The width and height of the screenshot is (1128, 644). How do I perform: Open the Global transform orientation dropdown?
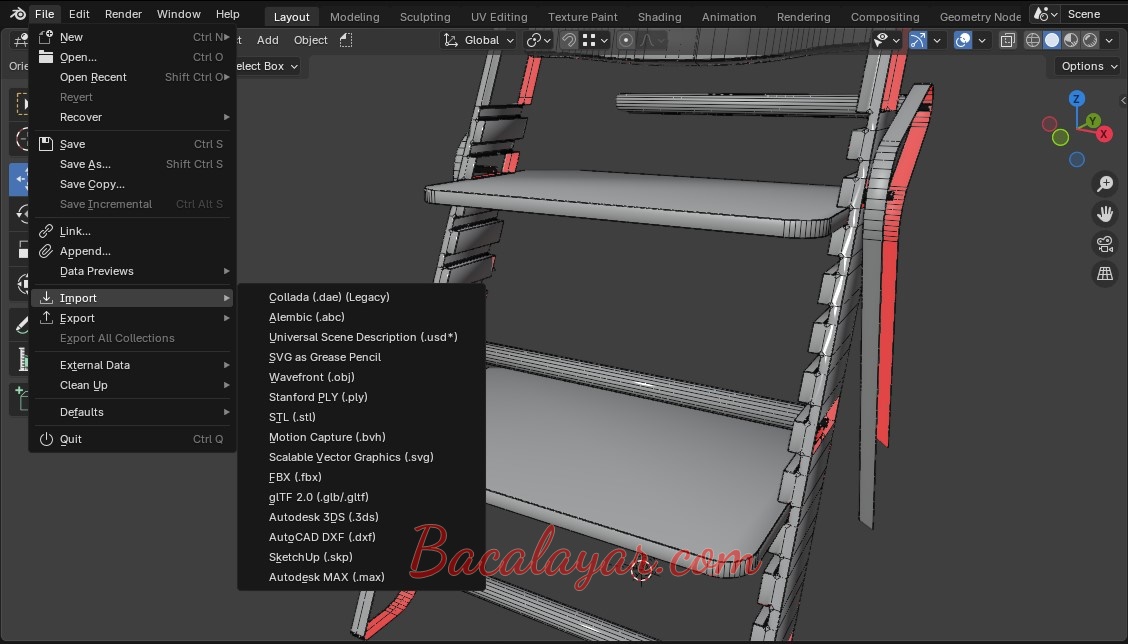click(480, 40)
